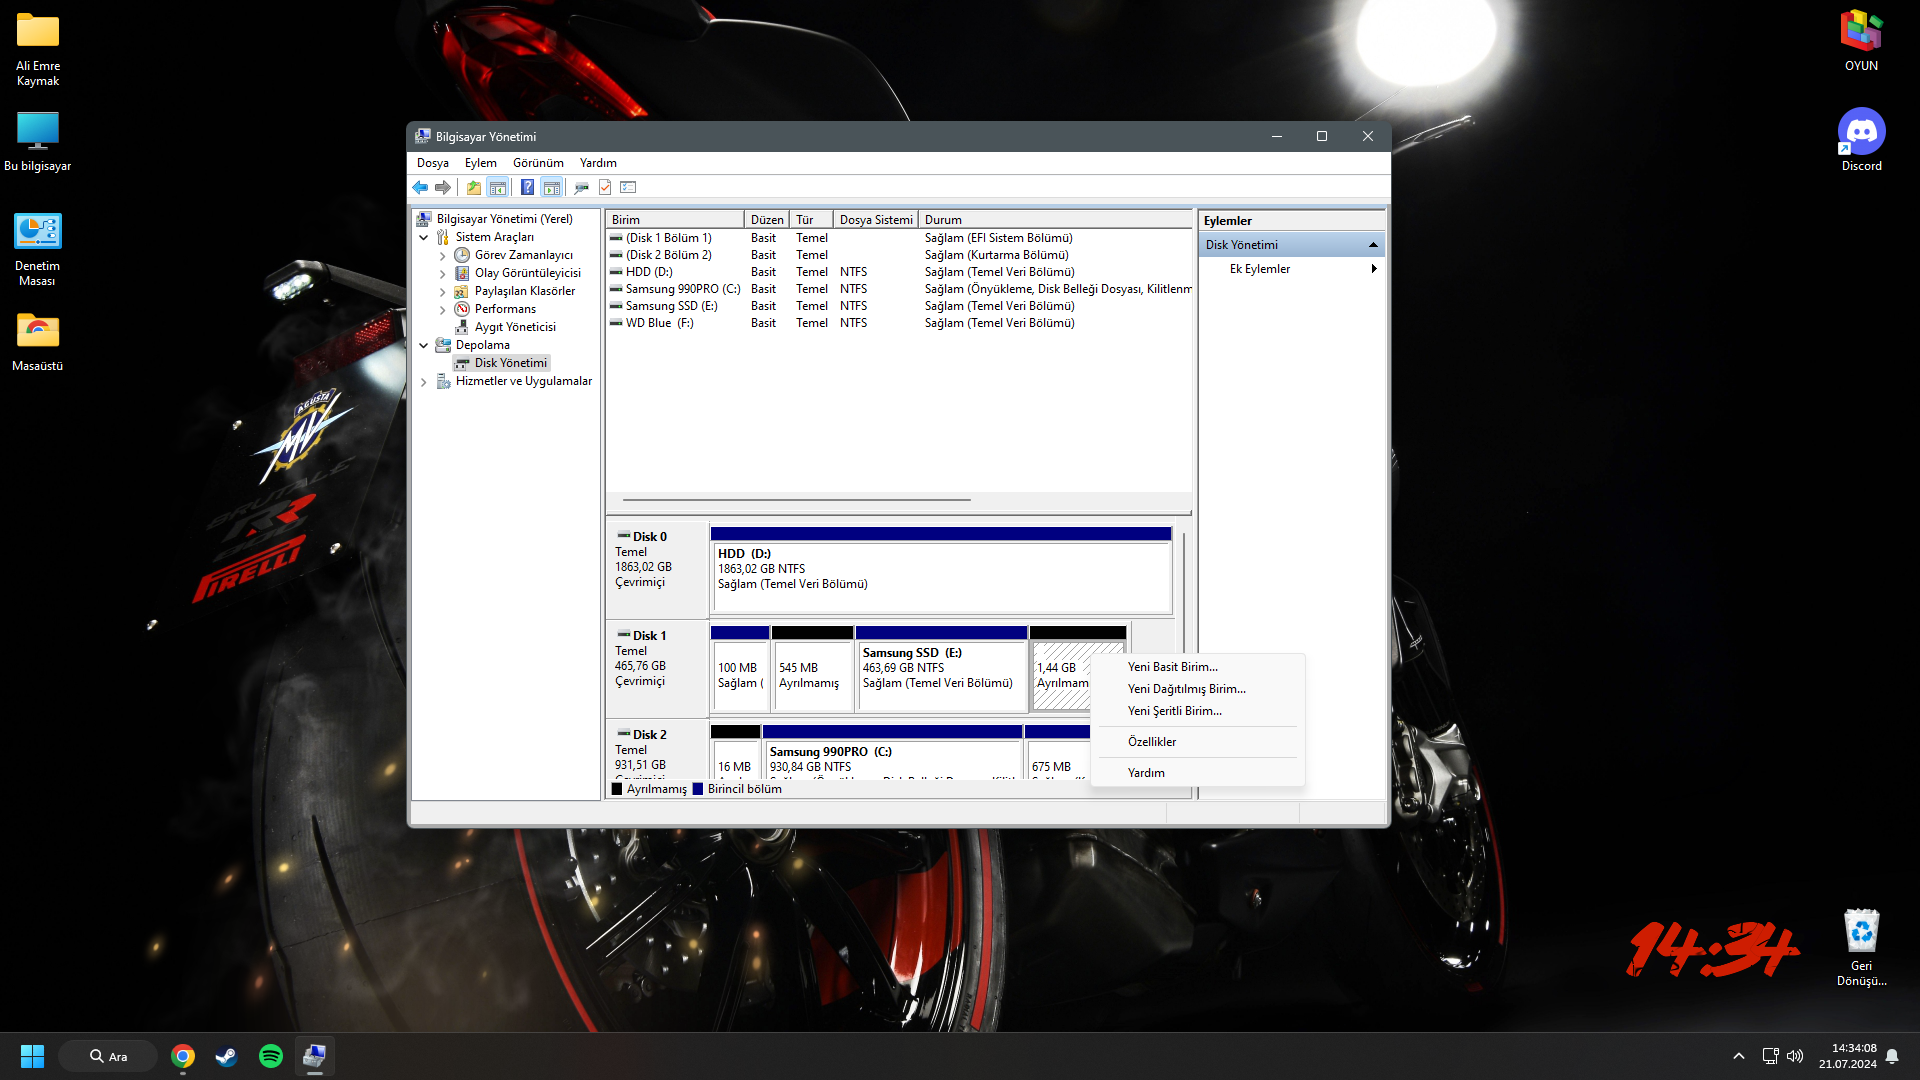Collapse the Disk Yönetimi actions section
Screen dimensions: 1920x1080
point(1373,245)
